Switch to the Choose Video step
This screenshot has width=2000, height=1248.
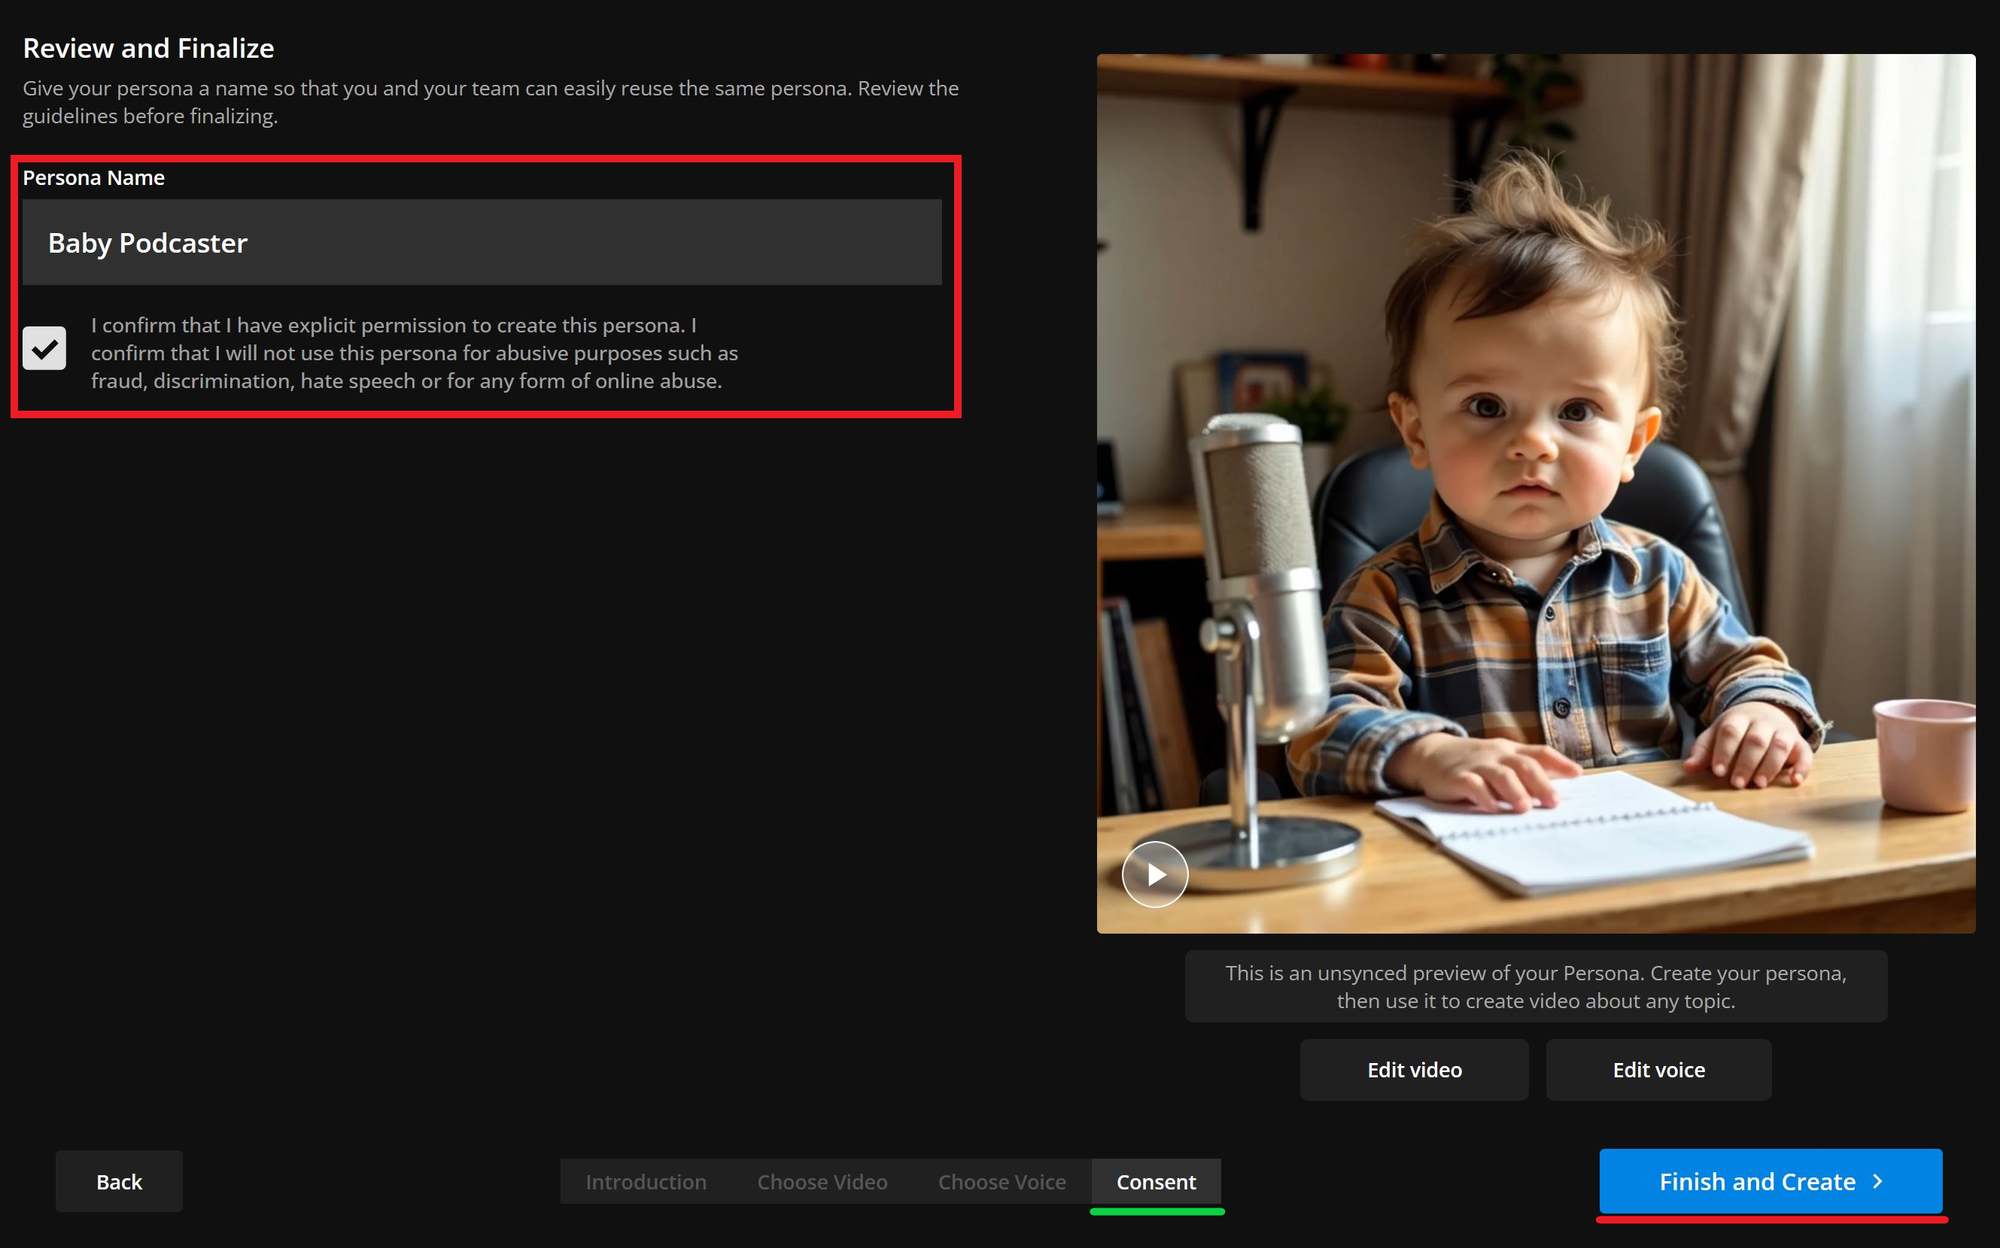822,1182
